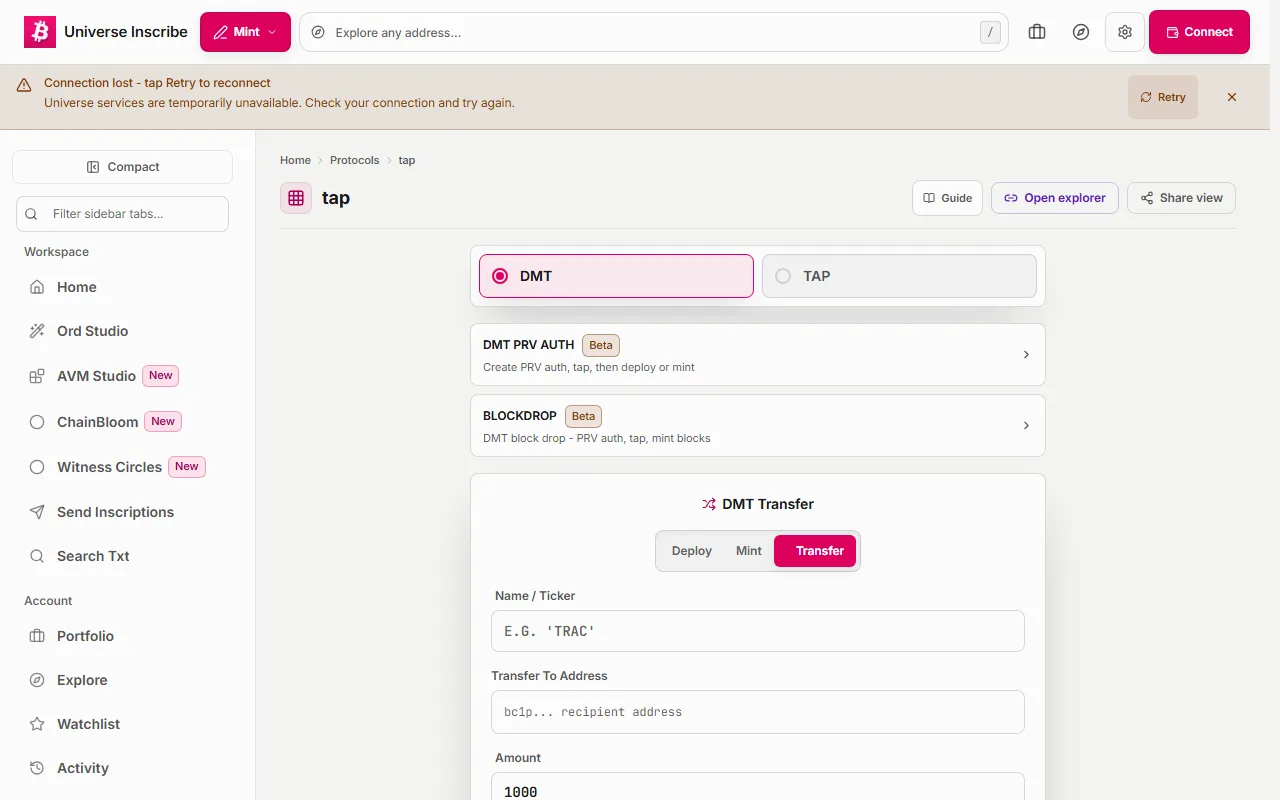Click the New badge beside Witness Circles
Viewport: 1280px width, 800px height.
pos(187,467)
